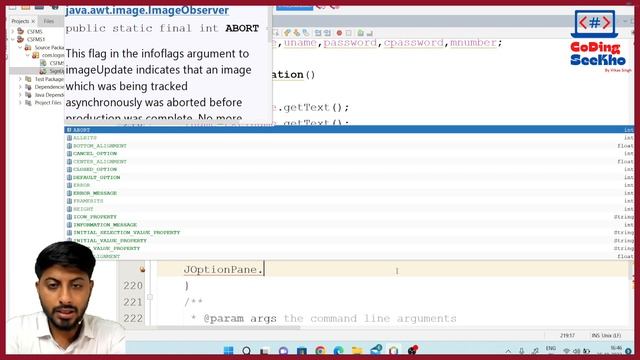Select FRAMEBITS completion entry
Viewport: 640px width, 360px height.
pos(349,201)
